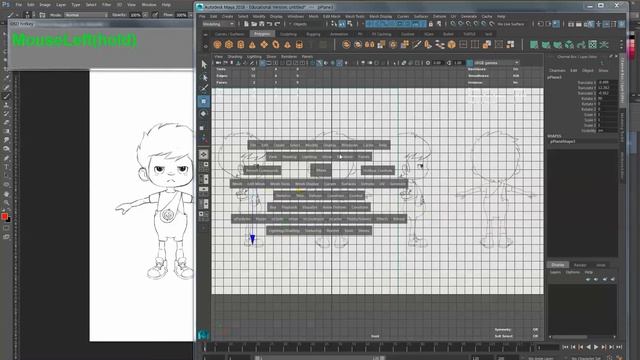The image size is (640, 360).
Task: Click the polygon Cube shelf icon
Action: tap(229, 44)
